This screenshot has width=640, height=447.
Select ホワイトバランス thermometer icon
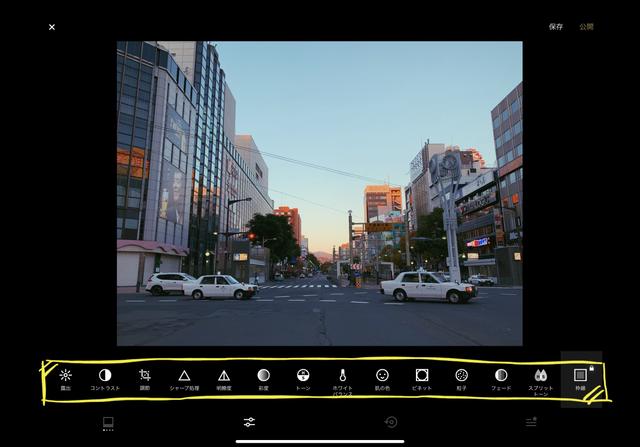click(342, 382)
